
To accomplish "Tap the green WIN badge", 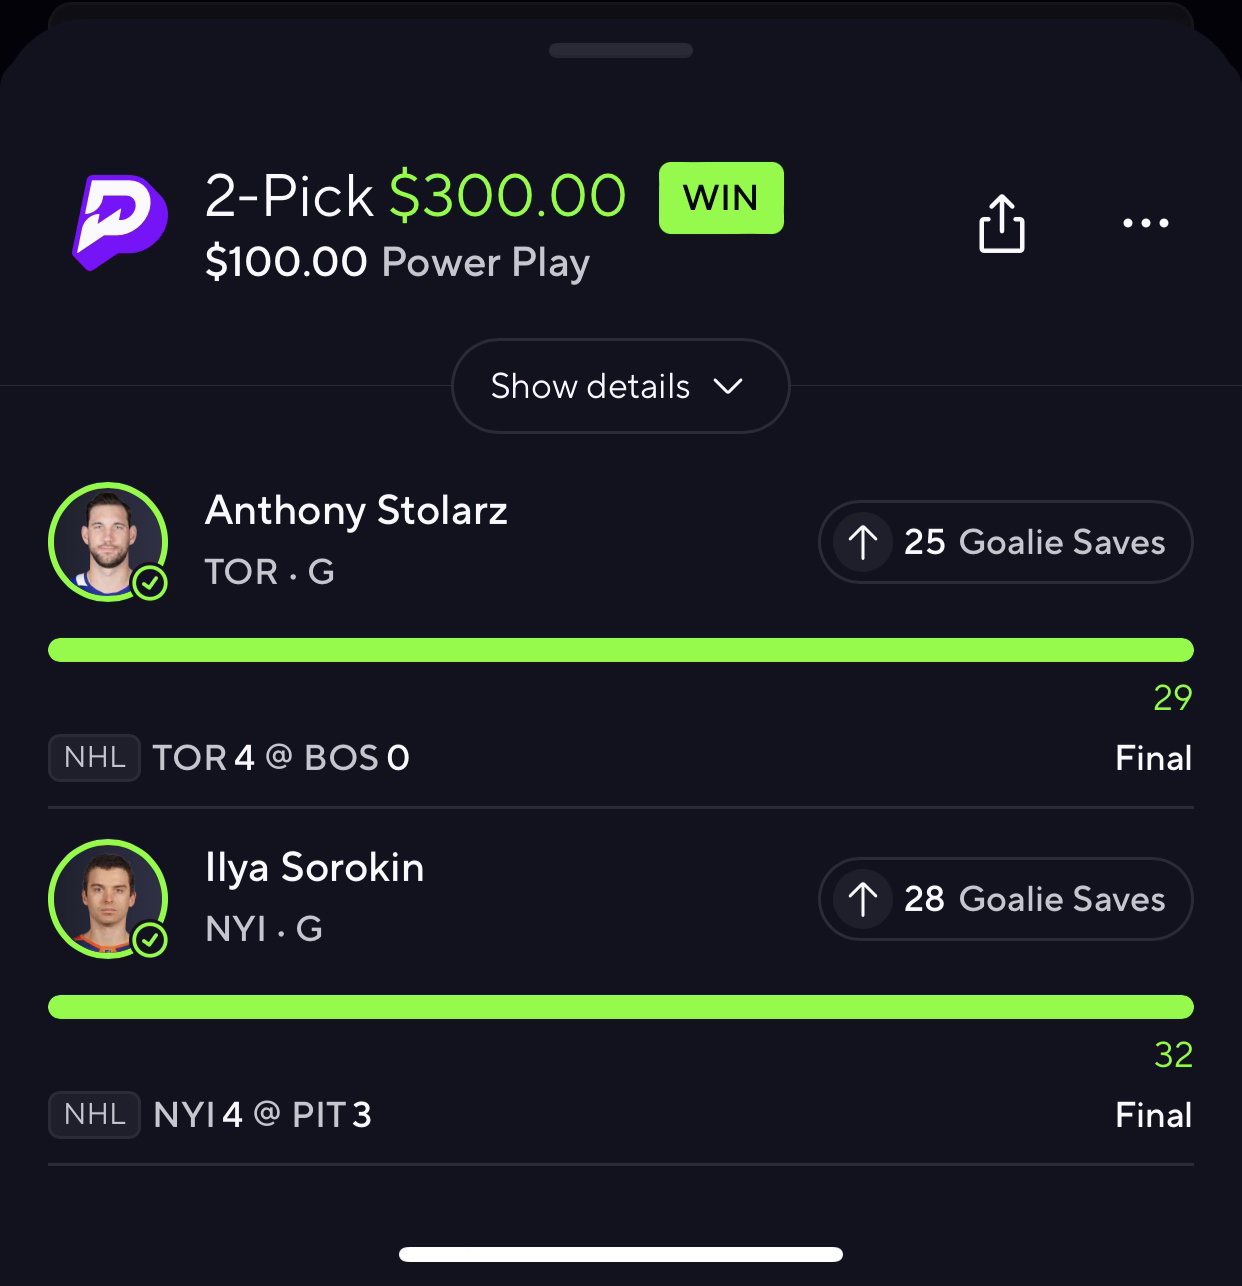I will click(721, 198).
